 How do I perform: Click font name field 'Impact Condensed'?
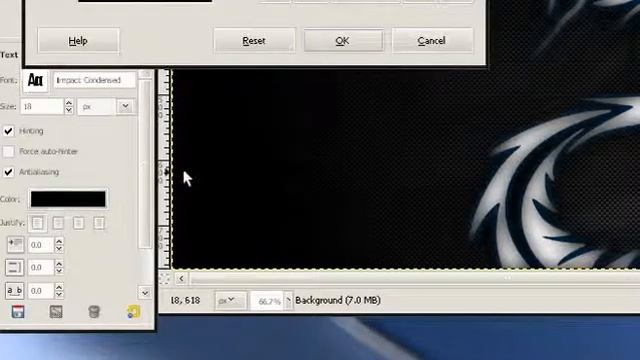94,80
